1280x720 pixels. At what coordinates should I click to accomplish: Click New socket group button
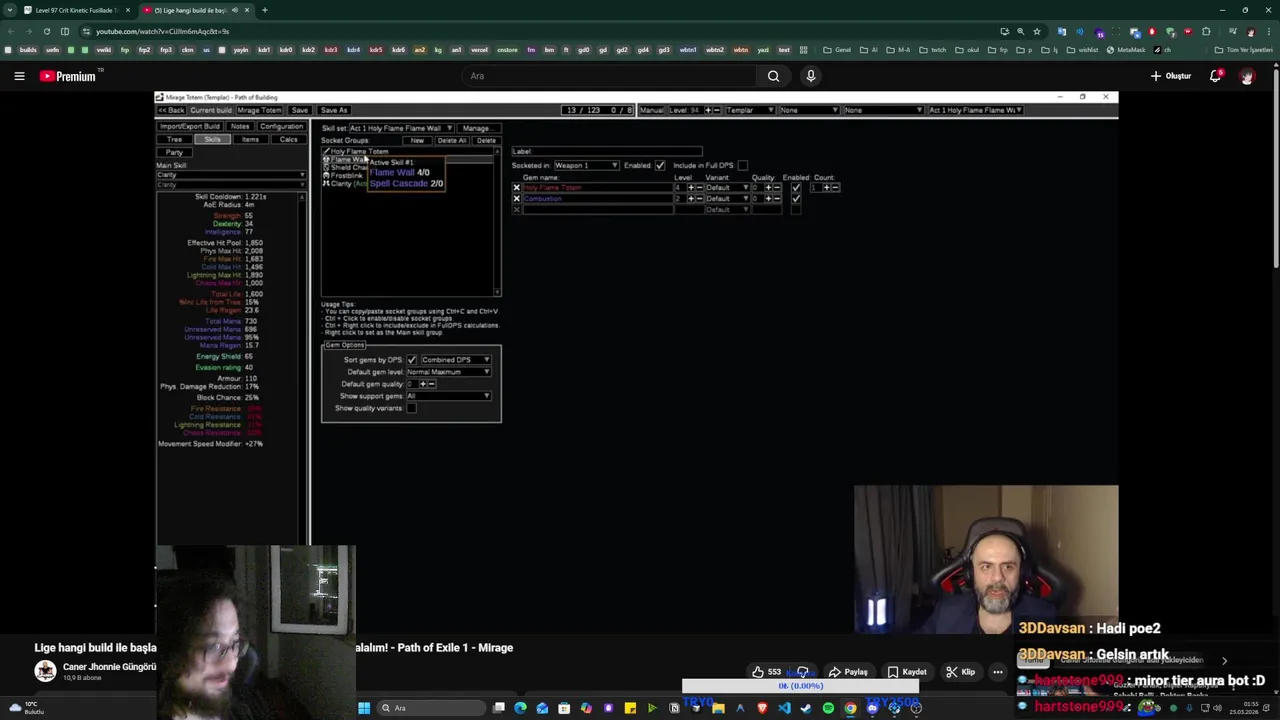tap(417, 140)
